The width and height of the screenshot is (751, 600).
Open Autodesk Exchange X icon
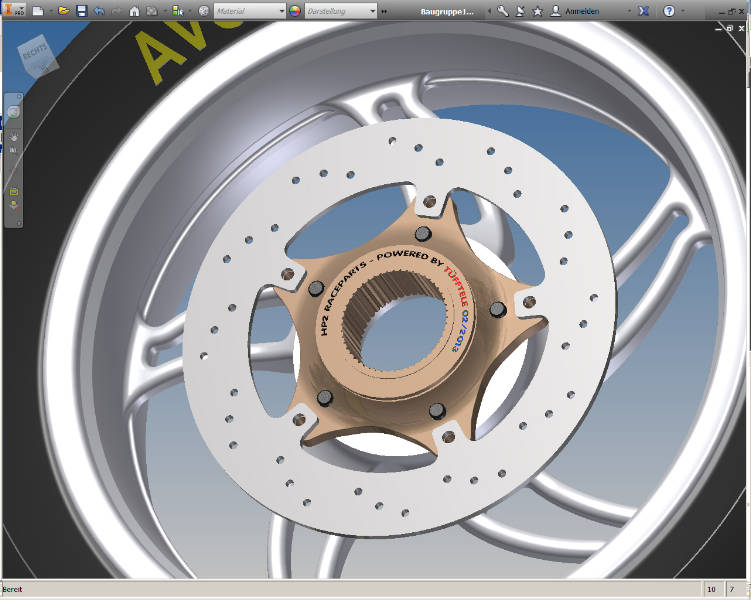tap(644, 11)
